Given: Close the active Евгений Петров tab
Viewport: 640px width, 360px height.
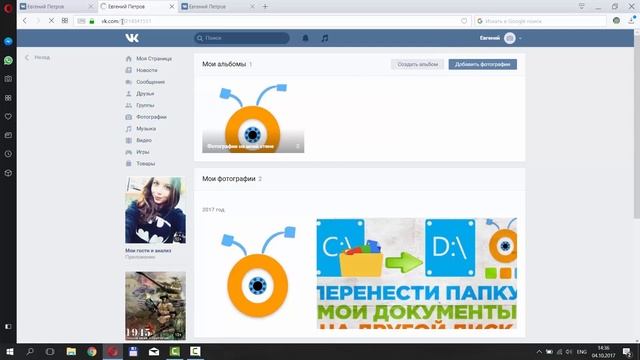Looking at the screenshot, I should click(x=172, y=7).
